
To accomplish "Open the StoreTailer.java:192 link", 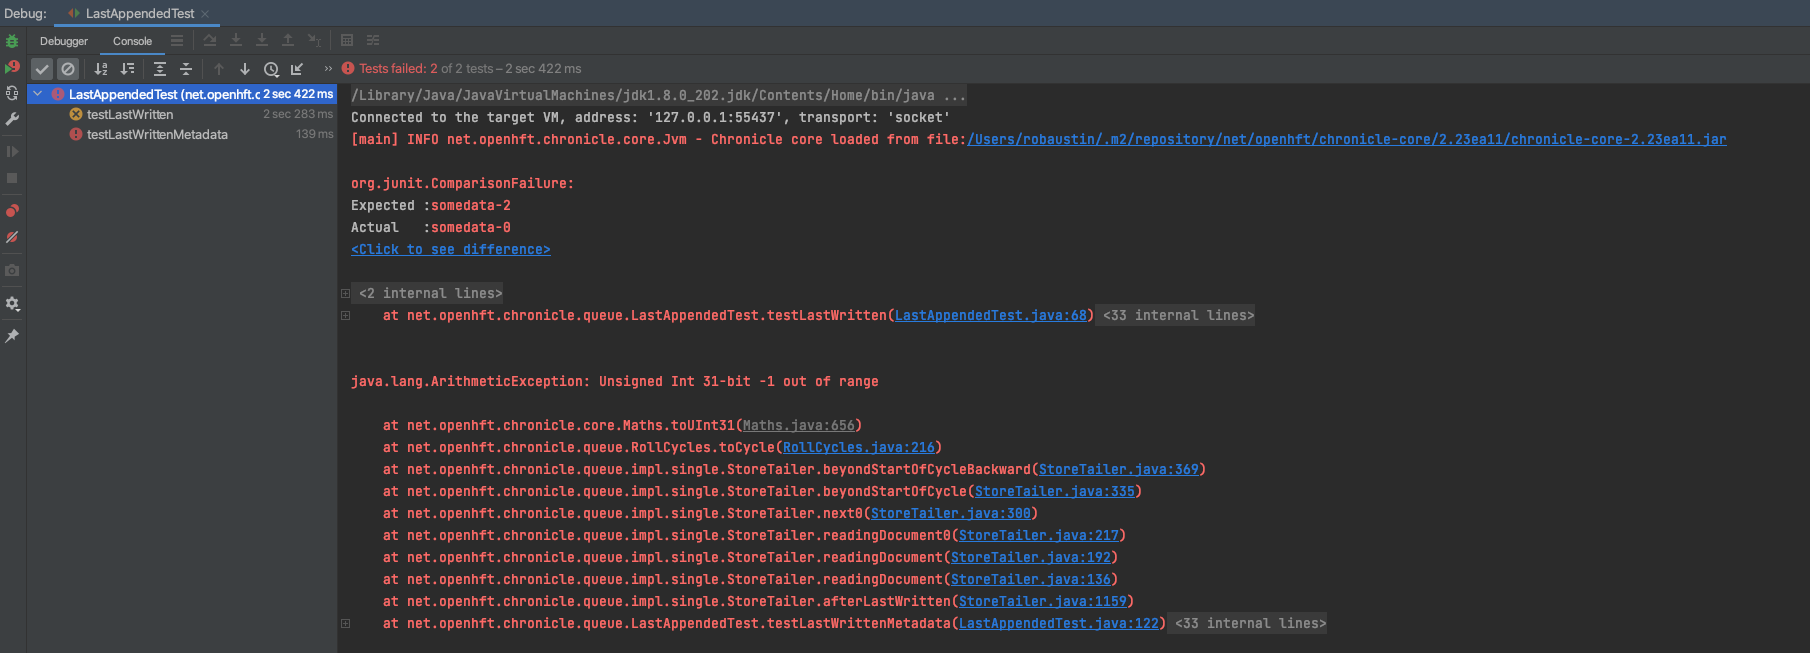I will [1031, 557].
